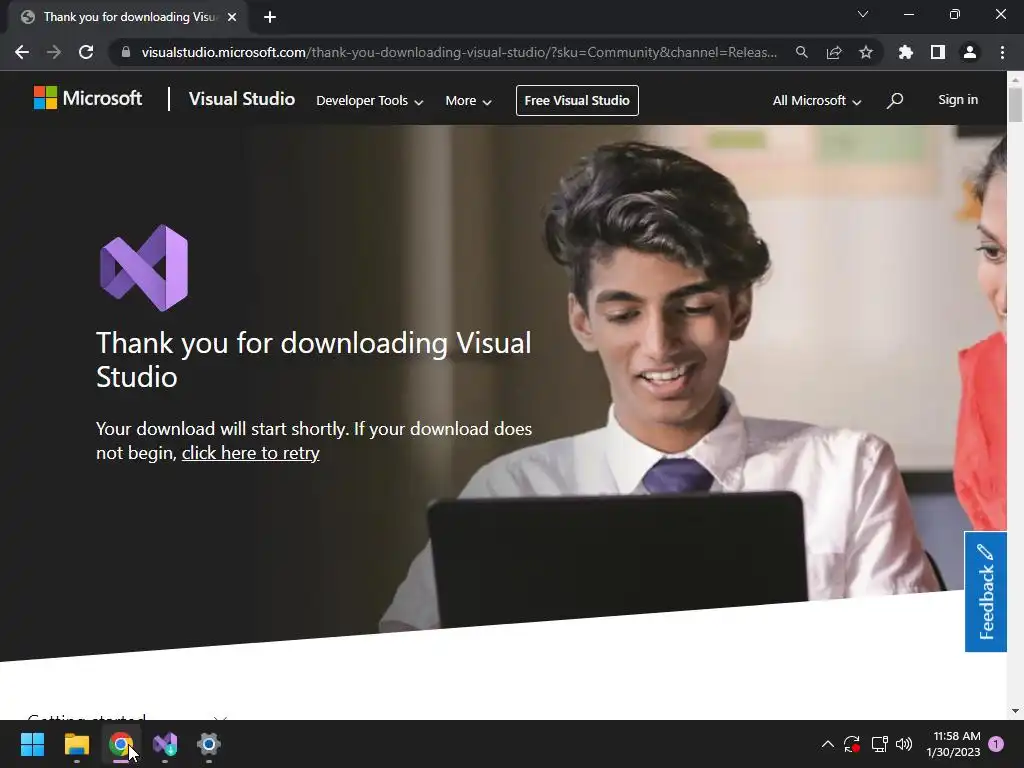Image resolution: width=1024 pixels, height=768 pixels.
Task: Bookmark this page with the star icon
Action: pyautogui.click(x=866, y=52)
